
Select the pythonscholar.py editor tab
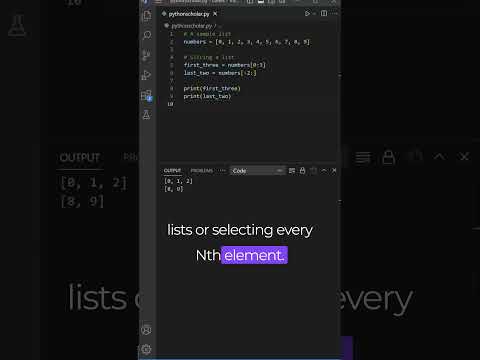pos(189,14)
